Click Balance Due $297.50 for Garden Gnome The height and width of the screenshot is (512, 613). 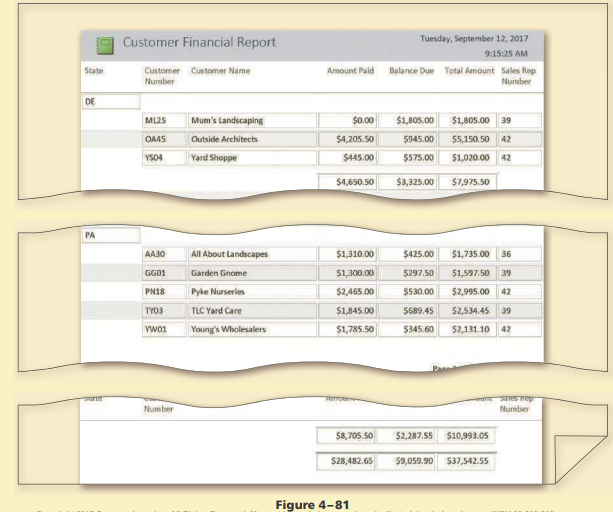point(407,273)
